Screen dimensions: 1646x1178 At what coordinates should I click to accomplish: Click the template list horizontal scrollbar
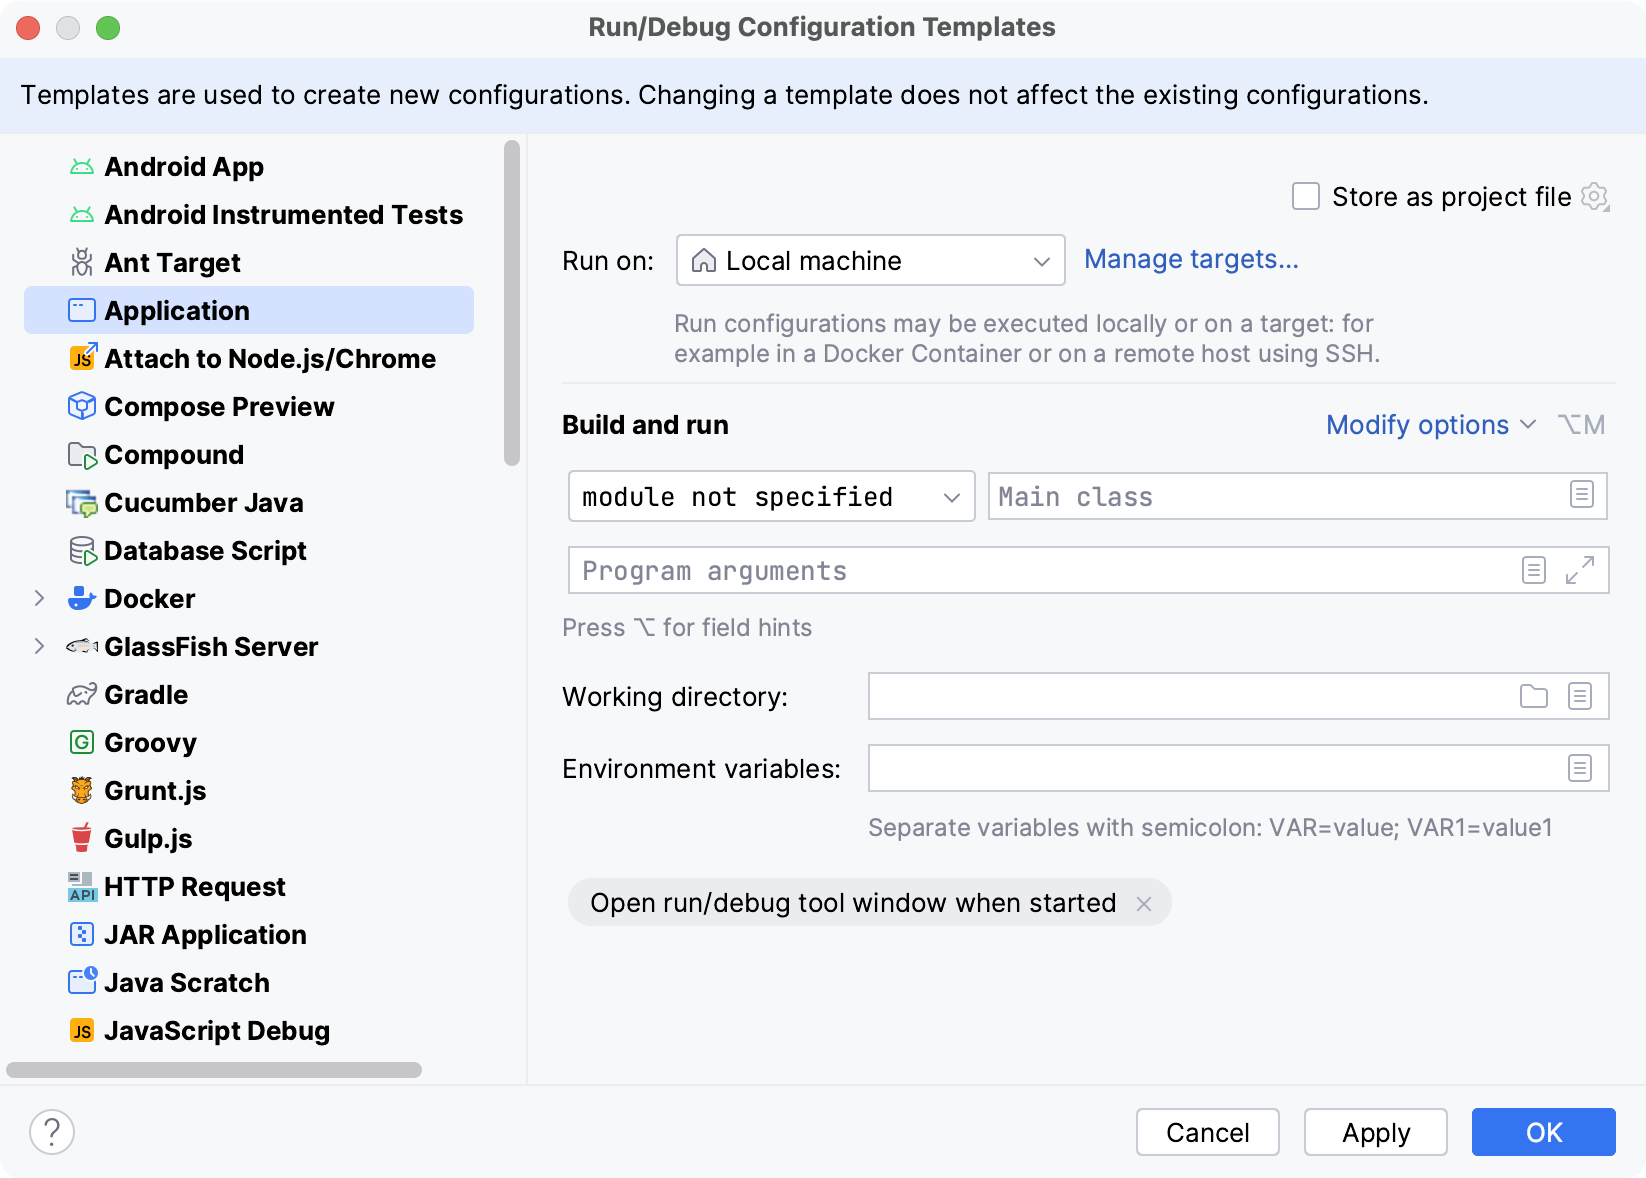point(214,1070)
